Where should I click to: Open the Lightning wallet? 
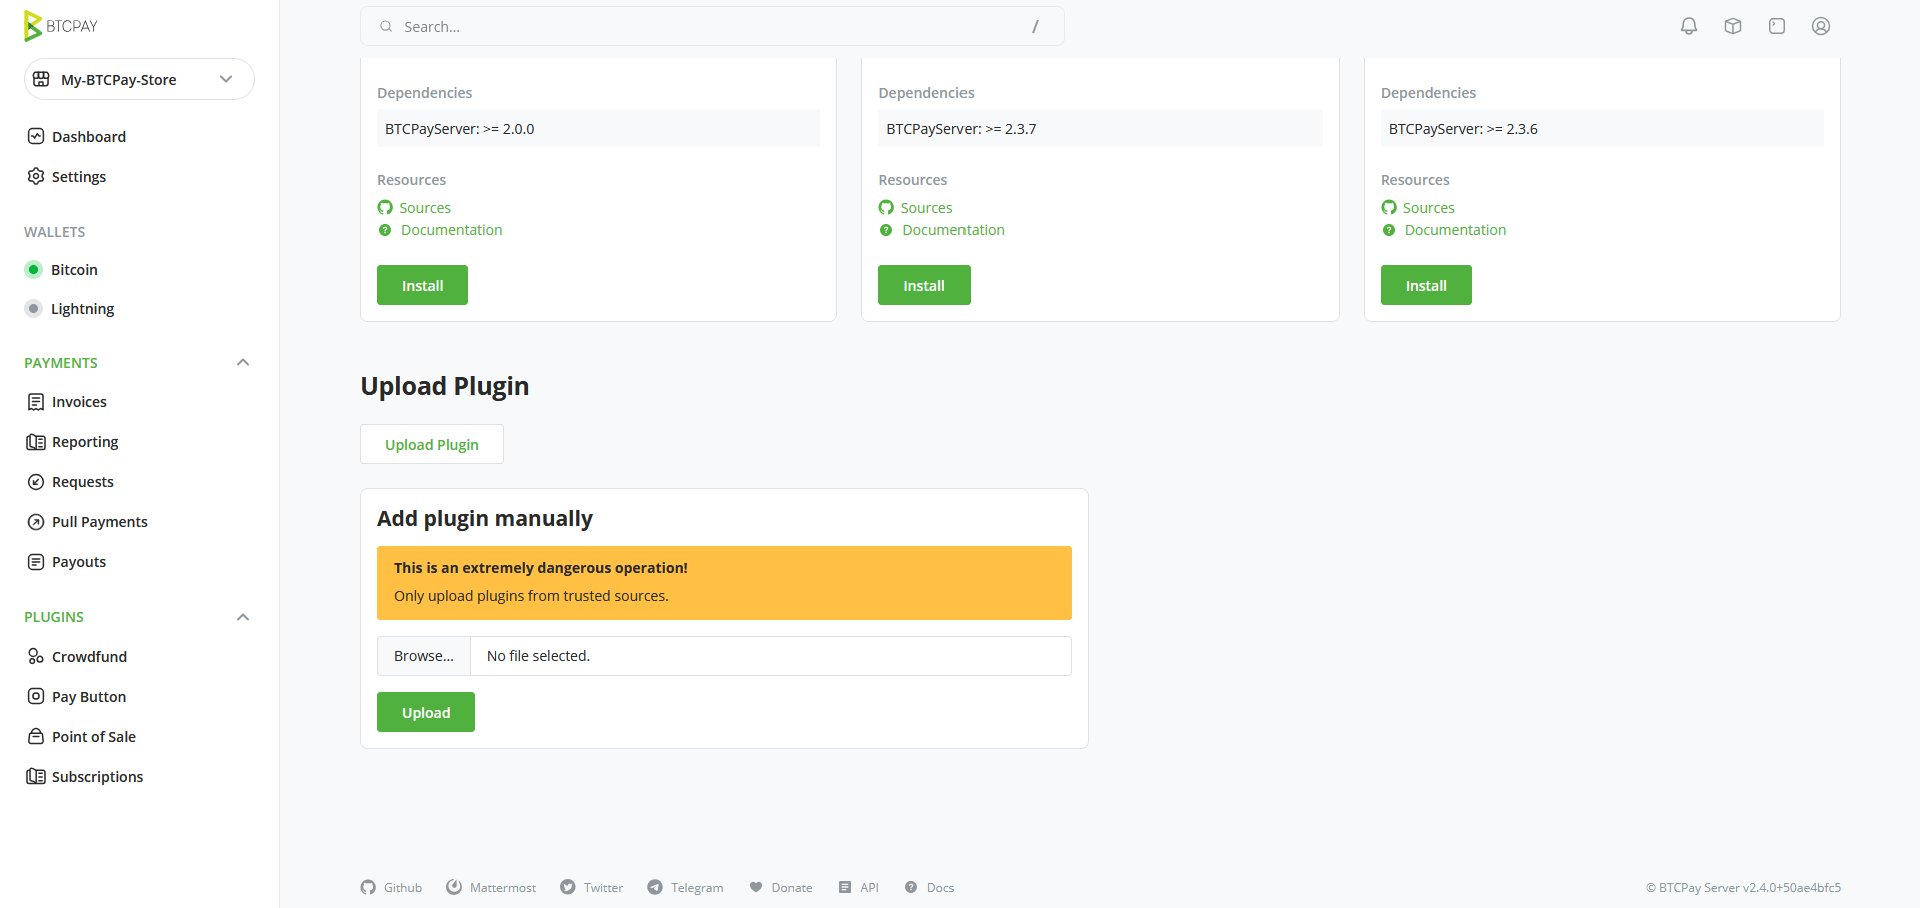[82, 309]
